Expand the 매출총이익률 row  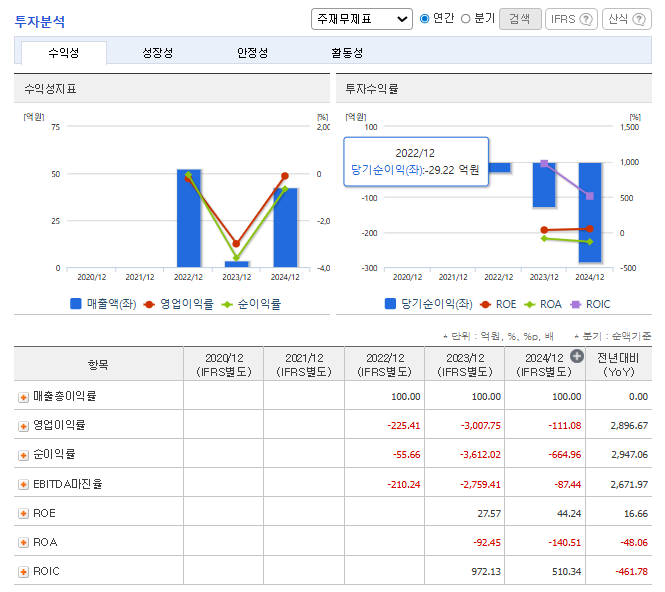click(x=23, y=397)
